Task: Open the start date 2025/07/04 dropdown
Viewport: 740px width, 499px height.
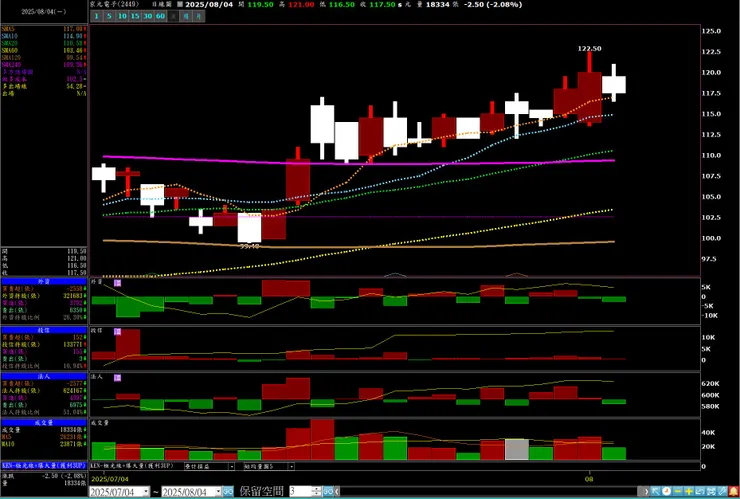Action: click(x=146, y=492)
